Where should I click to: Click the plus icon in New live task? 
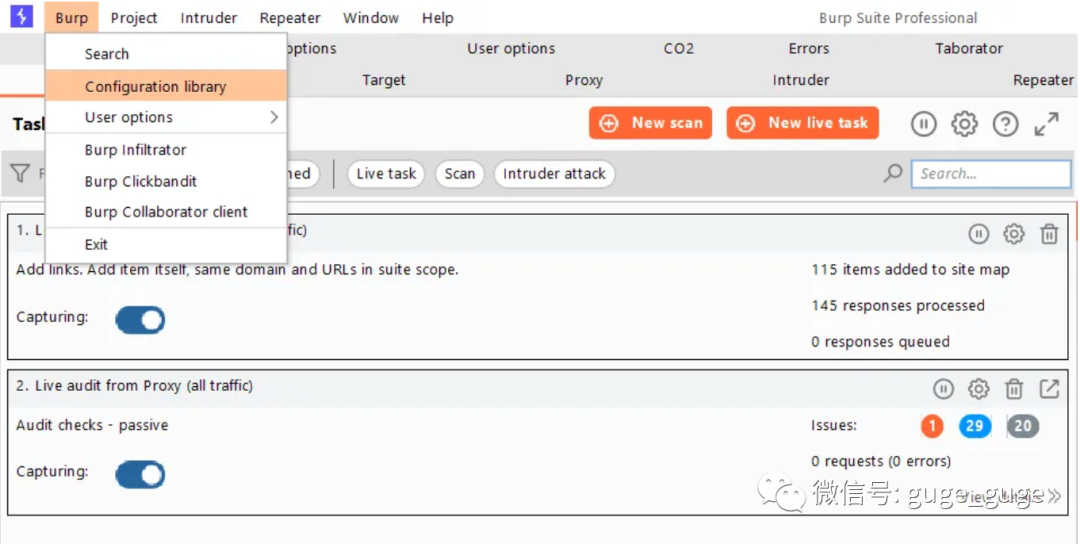pyautogui.click(x=746, y=123)
